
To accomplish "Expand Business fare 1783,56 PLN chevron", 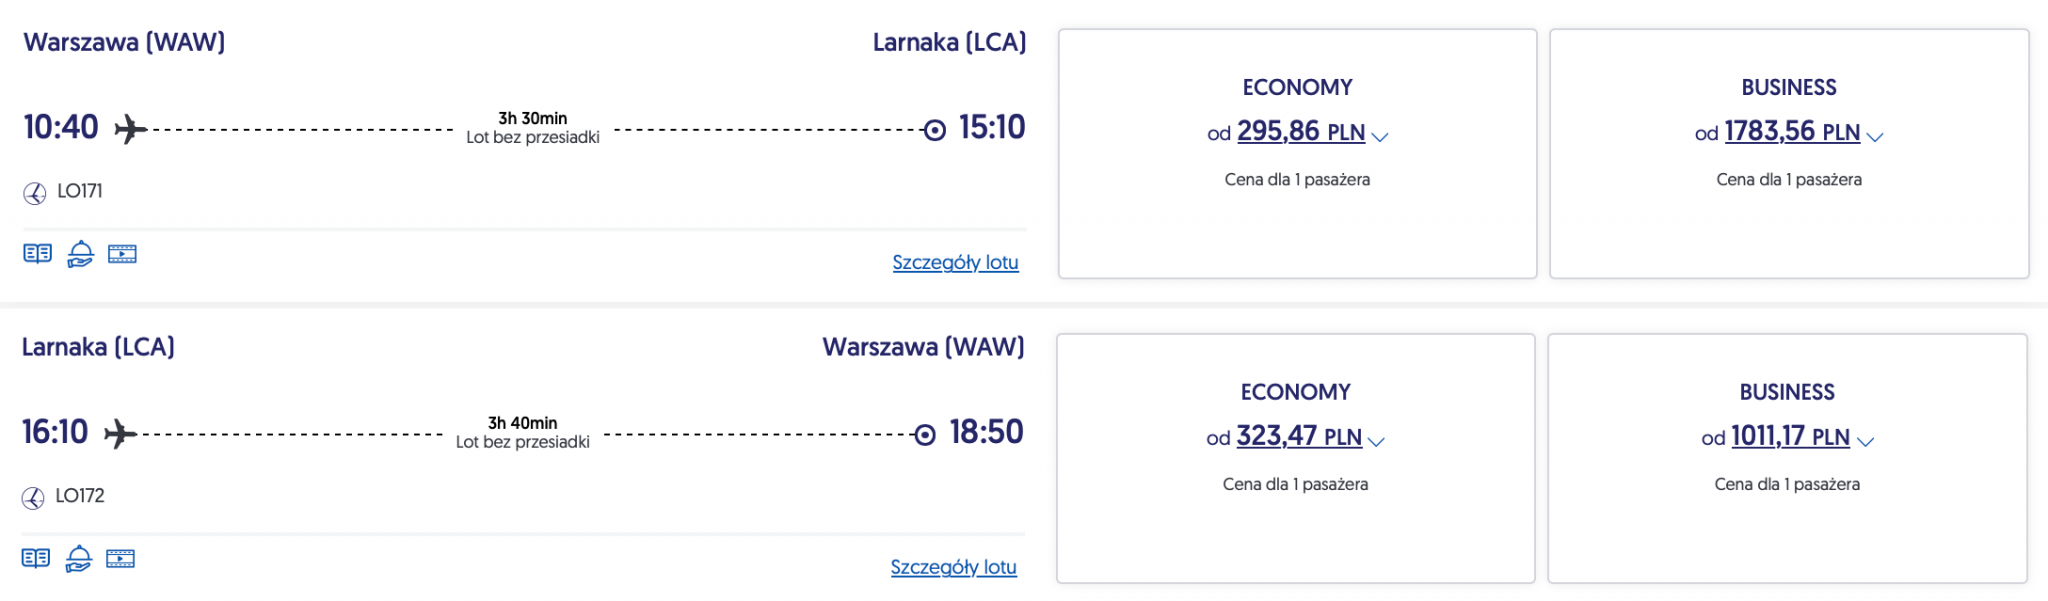I will (1875, 137).
